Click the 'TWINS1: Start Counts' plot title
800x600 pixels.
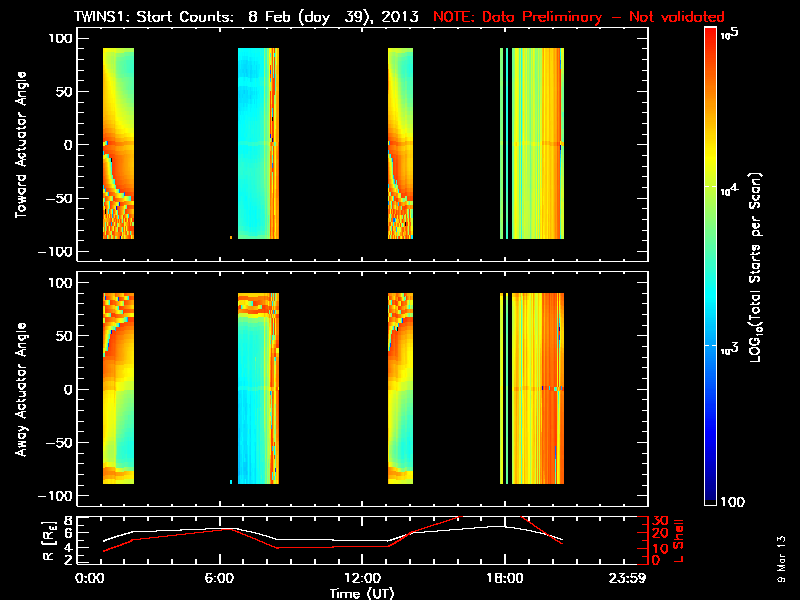(154, 16)
